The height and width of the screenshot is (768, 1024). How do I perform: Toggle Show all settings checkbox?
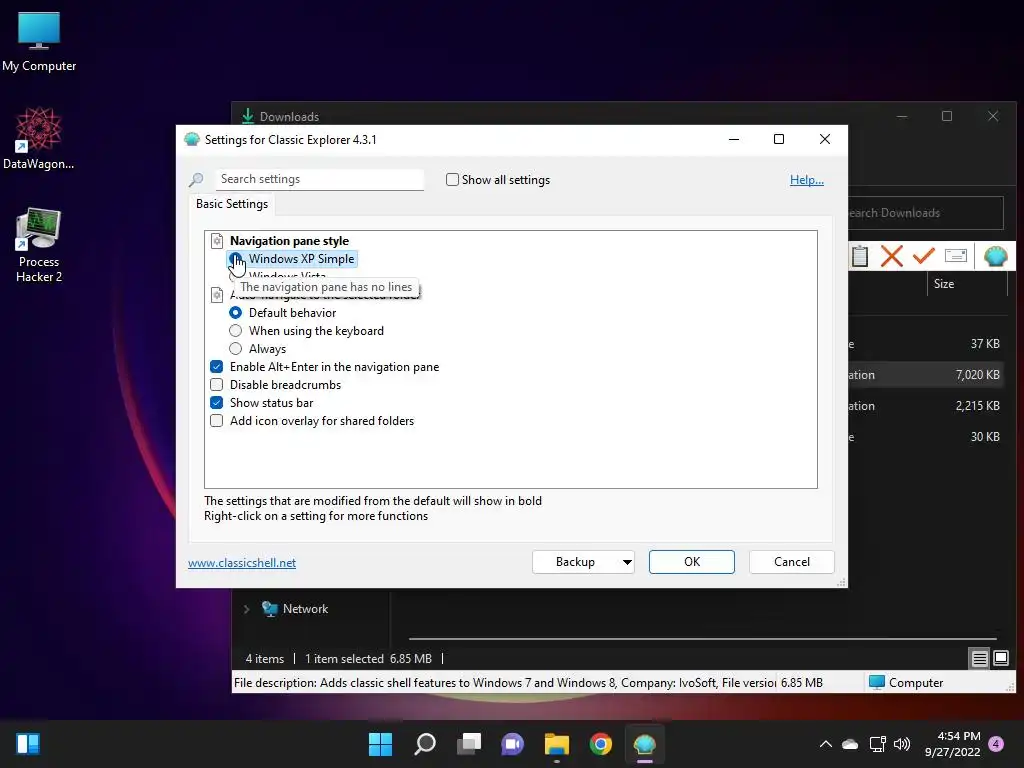452,180
